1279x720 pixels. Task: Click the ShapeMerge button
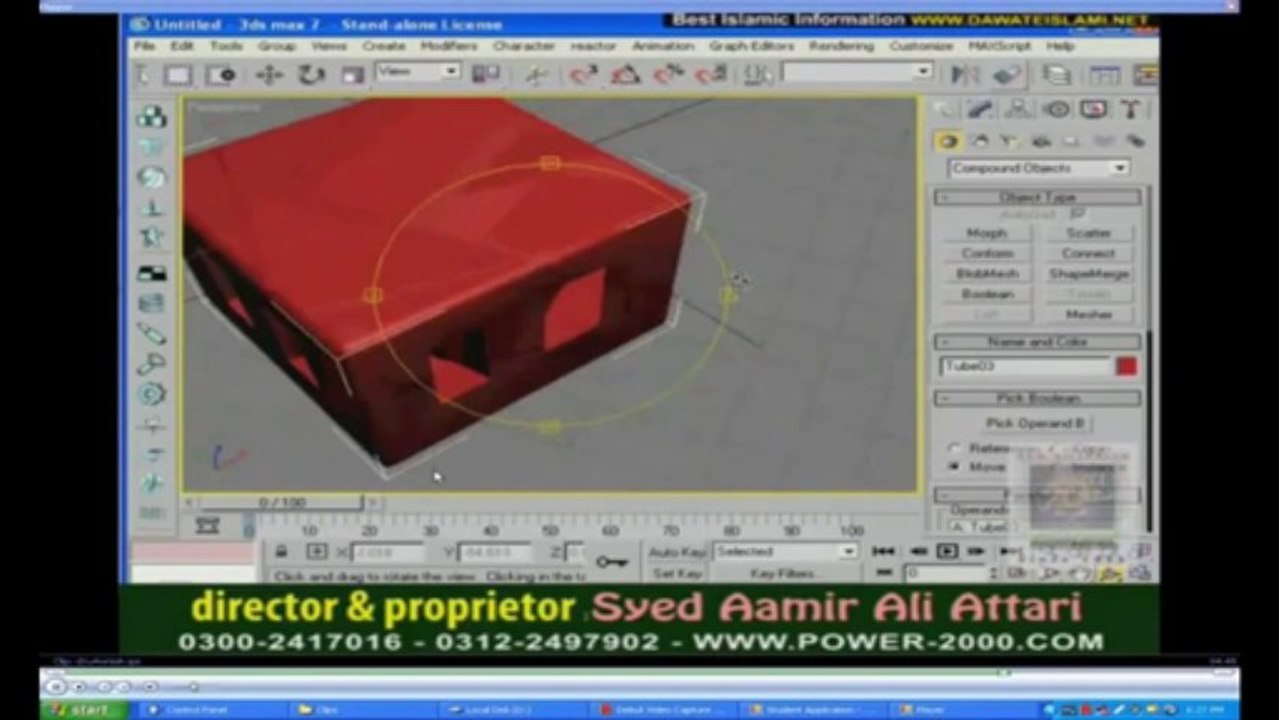[x=1088, y=274]
